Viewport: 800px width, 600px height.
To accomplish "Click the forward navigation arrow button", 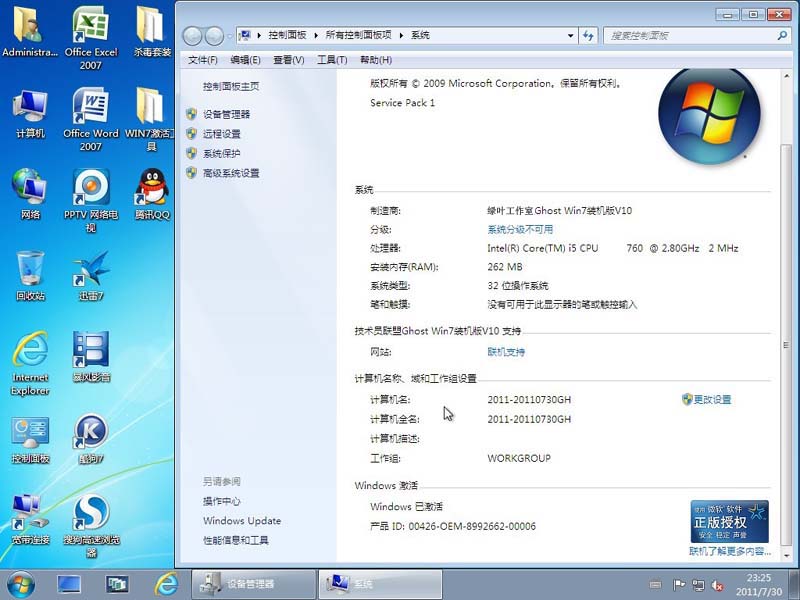I will point(214,36).
